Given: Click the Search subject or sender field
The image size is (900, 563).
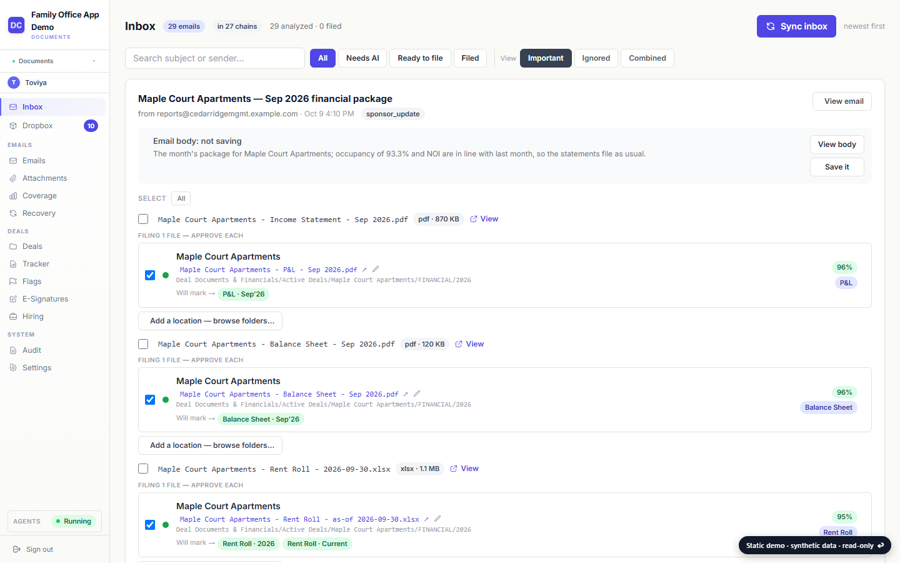Looking at the screenshot, I should click(x=215, y=58).
